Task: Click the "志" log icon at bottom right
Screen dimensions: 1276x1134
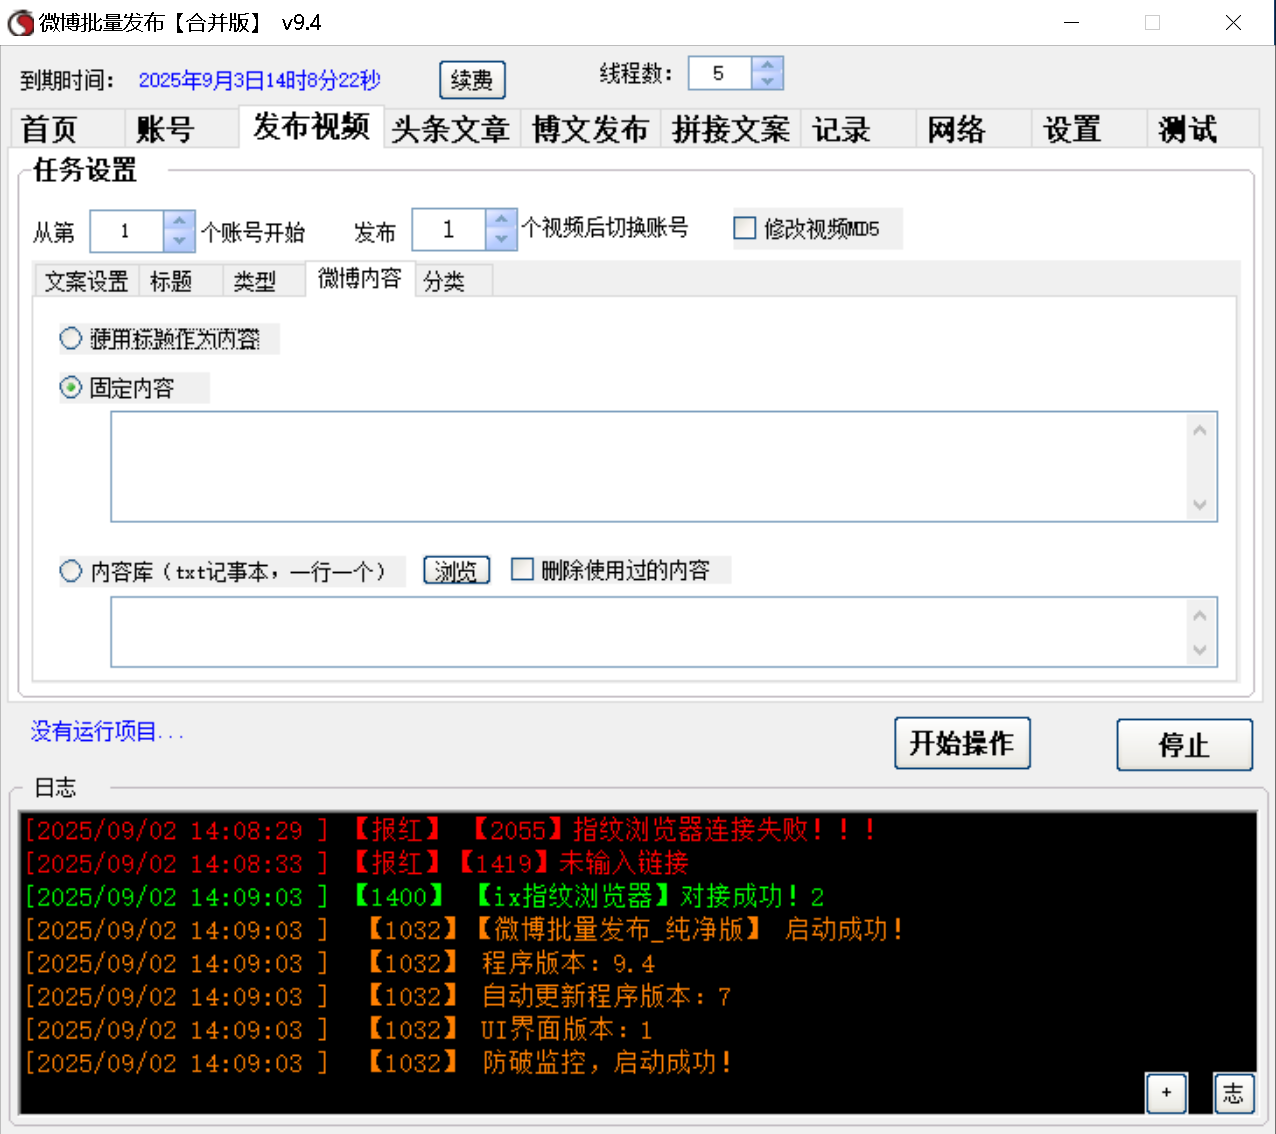Action: [x=1234, y=1094]
